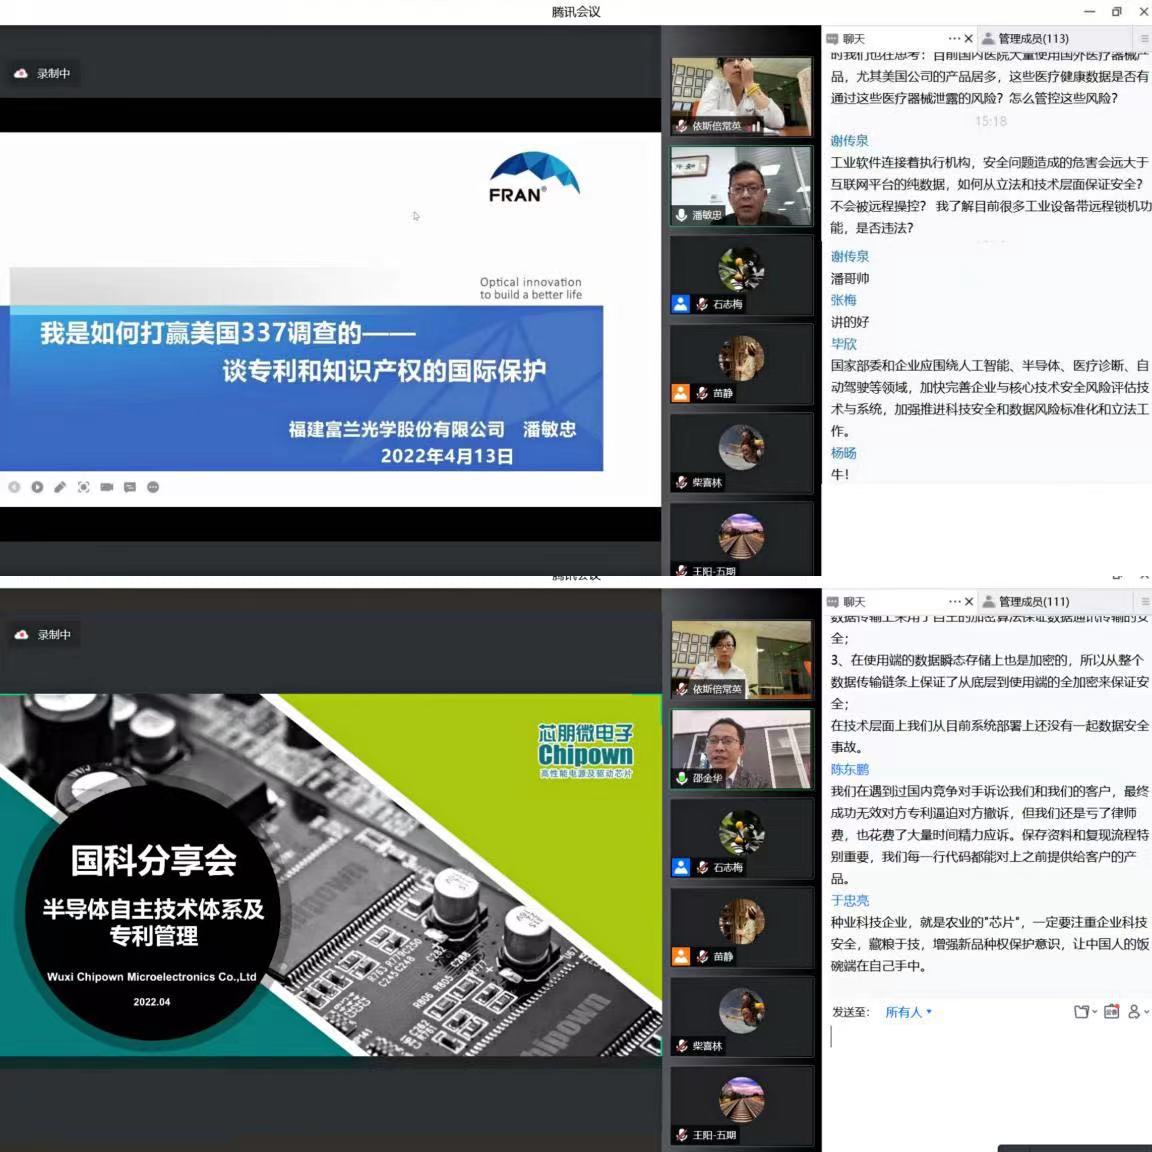This screenshot has width=1152, height=1152.
Task: Open chat more options beside 管理成员(111)
Action: point(954,601)
